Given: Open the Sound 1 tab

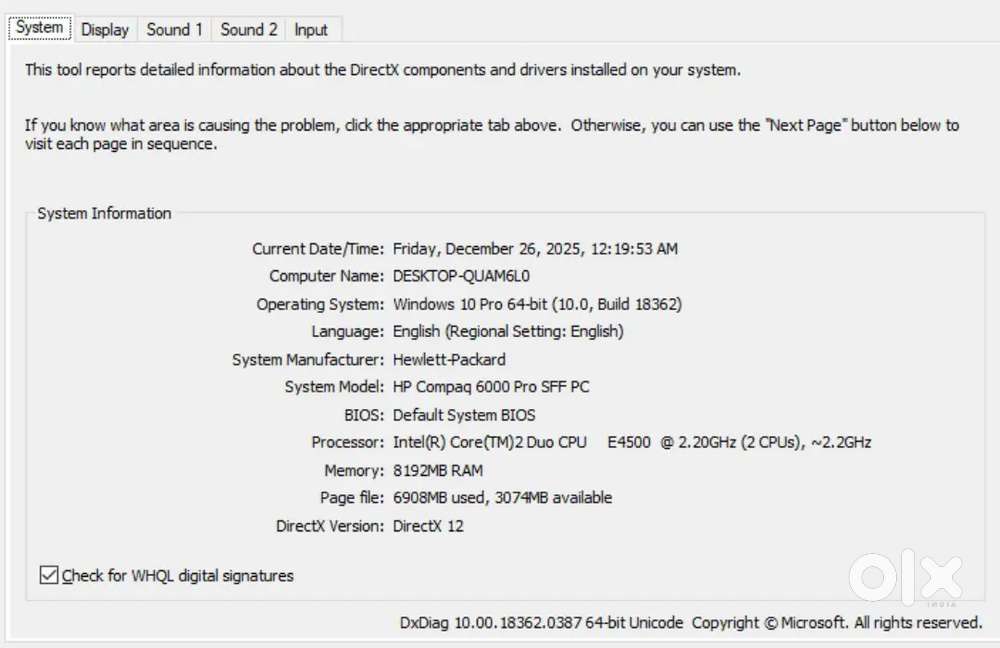Looking at the screenshot, I should (175, 30).
